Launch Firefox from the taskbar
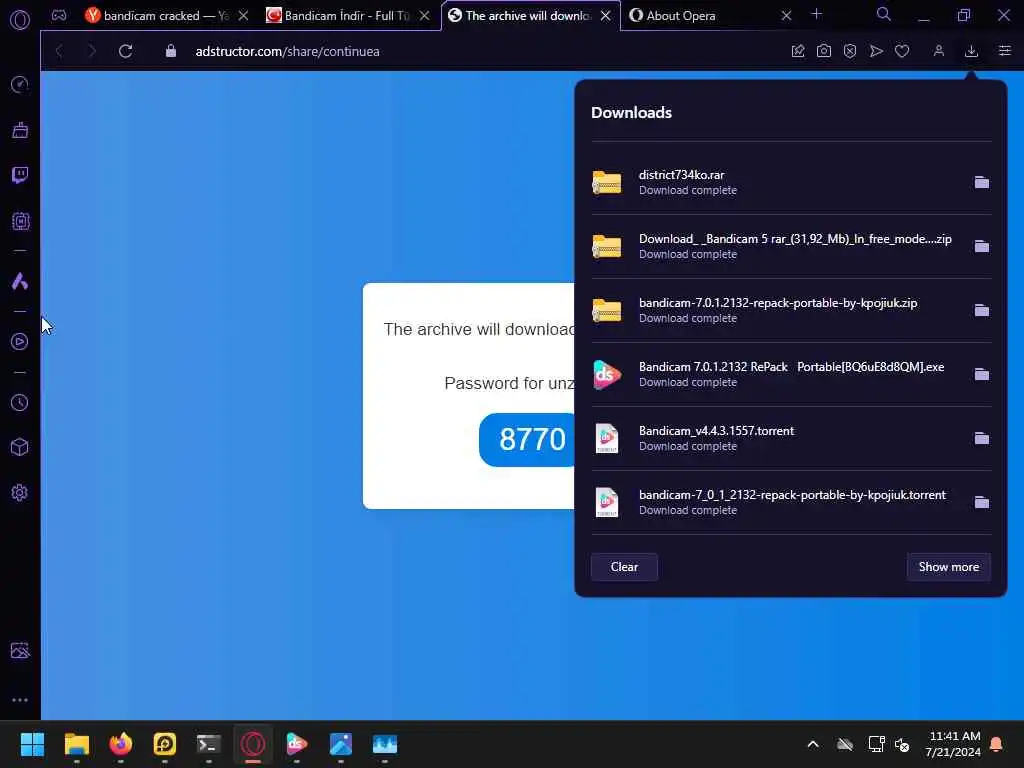1024x768 pixels. point(120,744)
